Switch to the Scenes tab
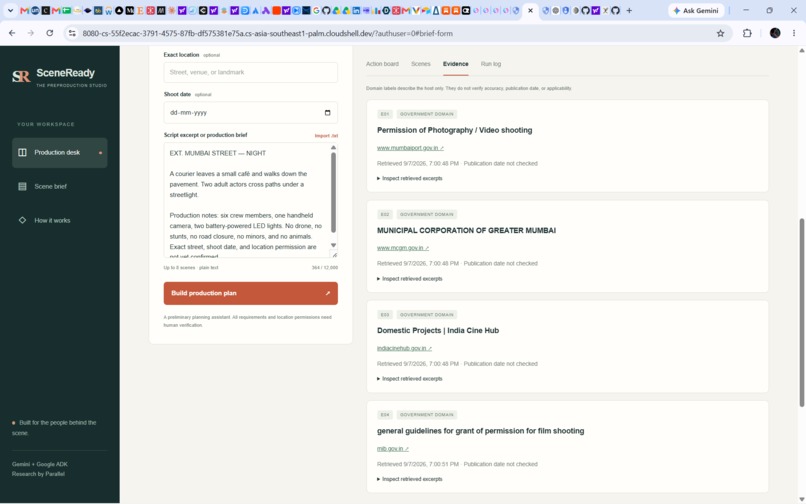The image size is (806, 504). pyautogui.click(x=420, y=64)
